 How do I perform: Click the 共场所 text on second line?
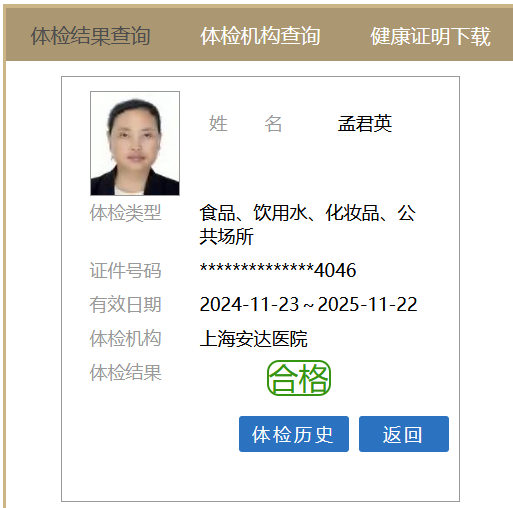(227, 236)
